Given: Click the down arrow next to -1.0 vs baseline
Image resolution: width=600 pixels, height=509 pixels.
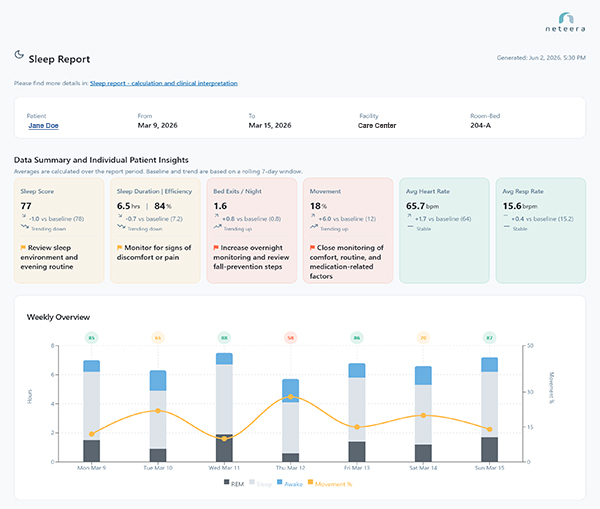Looking at the screenshot, I should 24,216.
